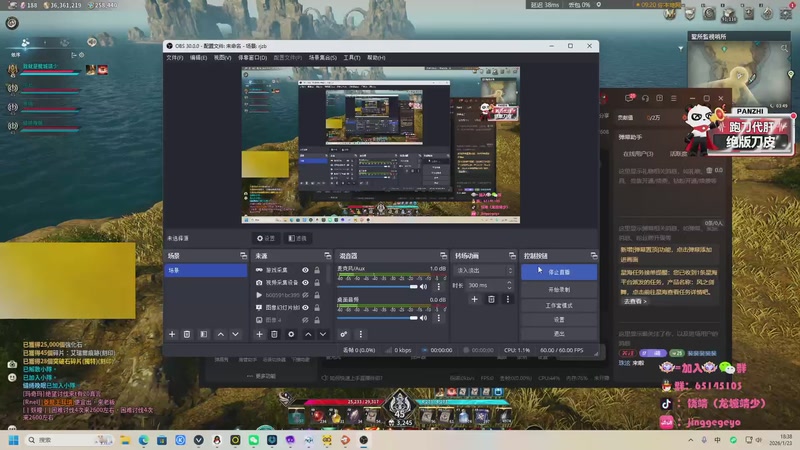Move scene down arrow in Scenes panel

(x=235, y=334)
